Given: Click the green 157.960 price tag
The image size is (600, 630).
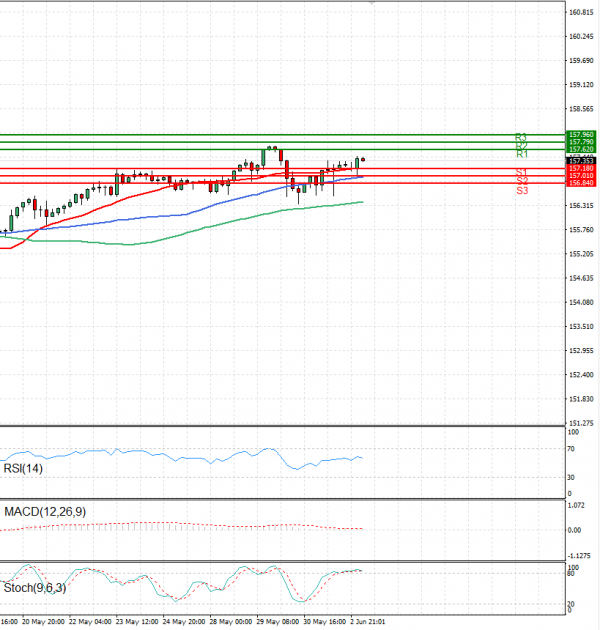Looking at the screenshot, I should point(581,135).
